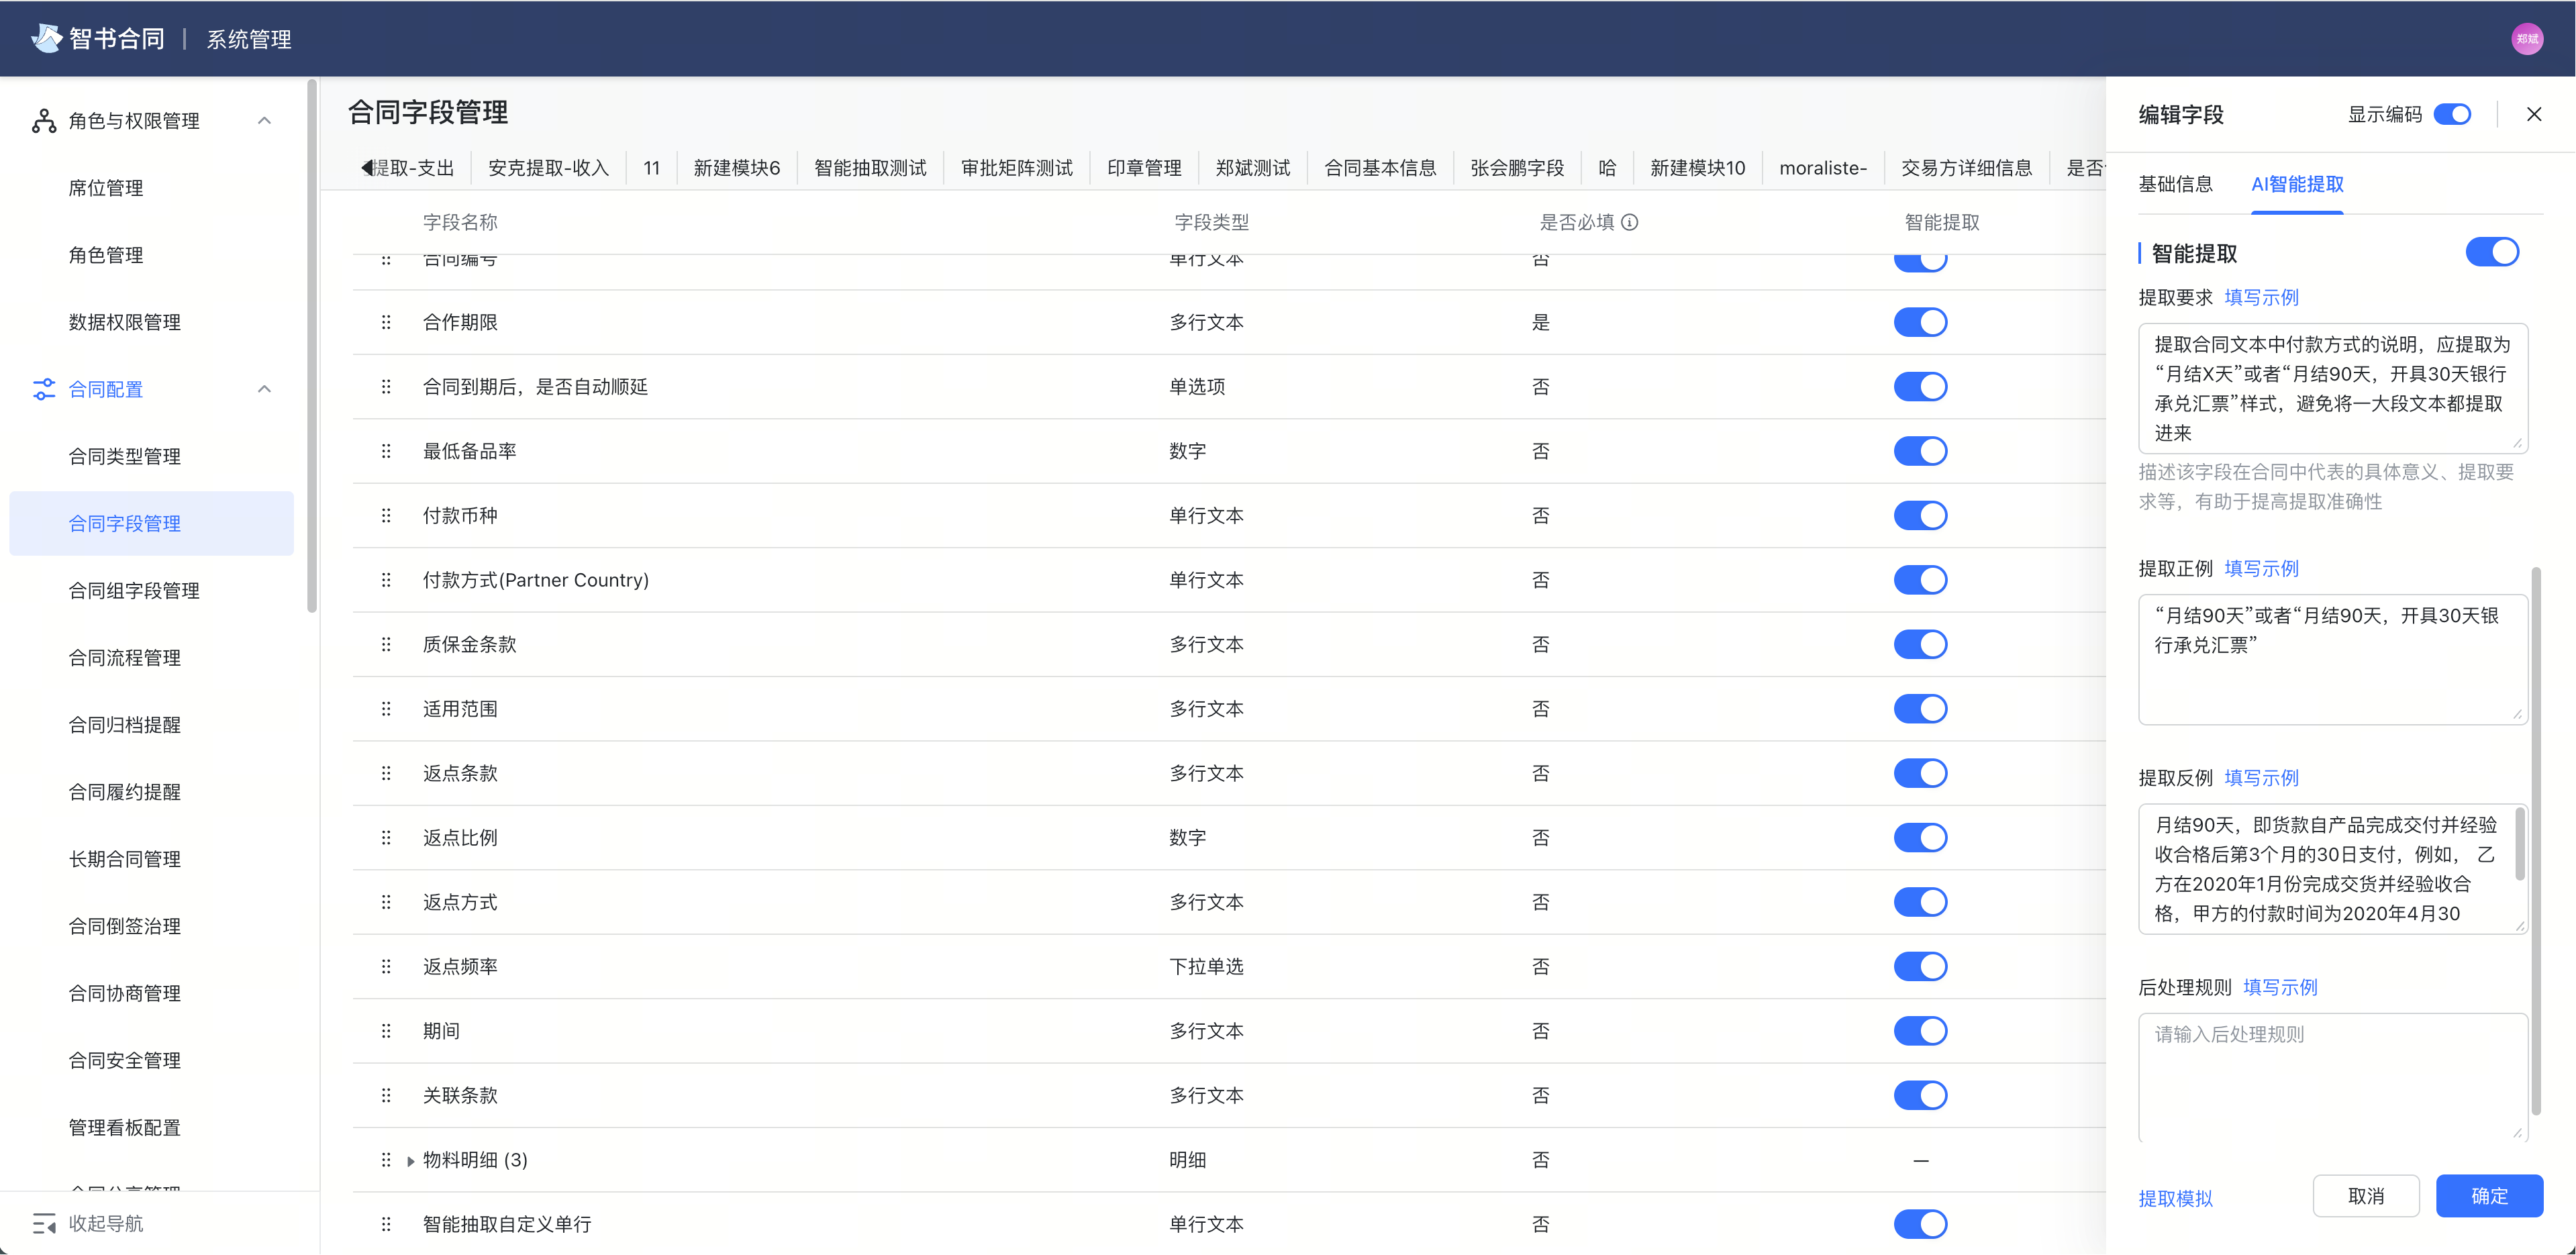Click the 收起导航 collapse icon

(43, 1223)
